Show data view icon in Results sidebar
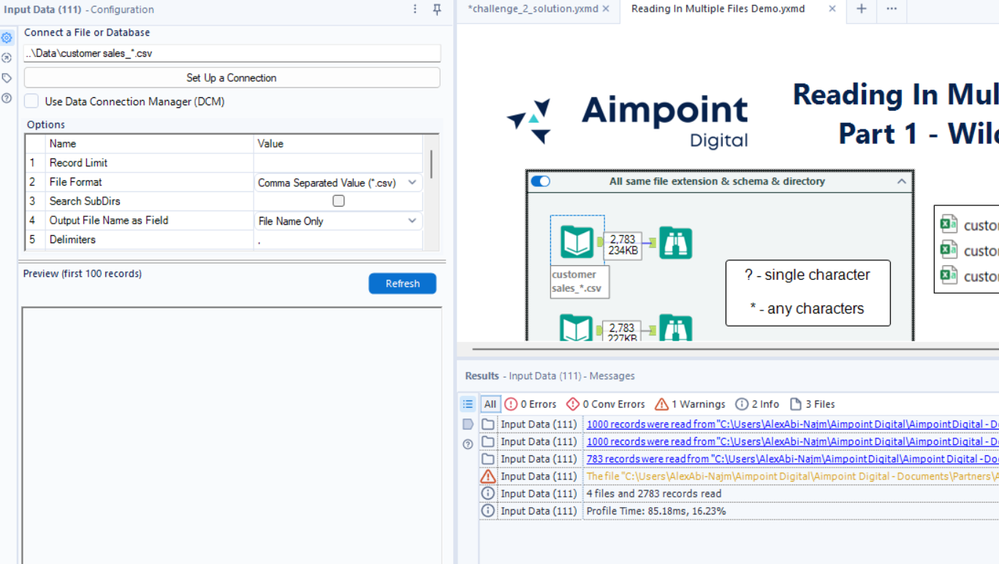999x564 pixels. click(468, 424)
